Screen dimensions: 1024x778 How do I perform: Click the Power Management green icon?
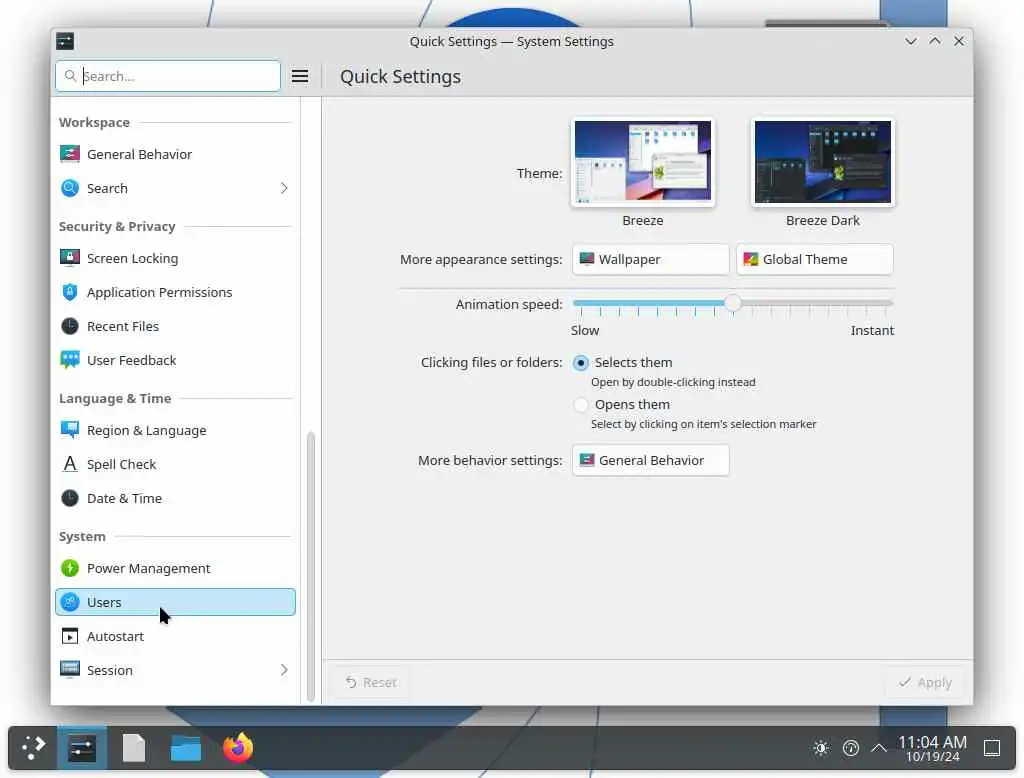70,568
